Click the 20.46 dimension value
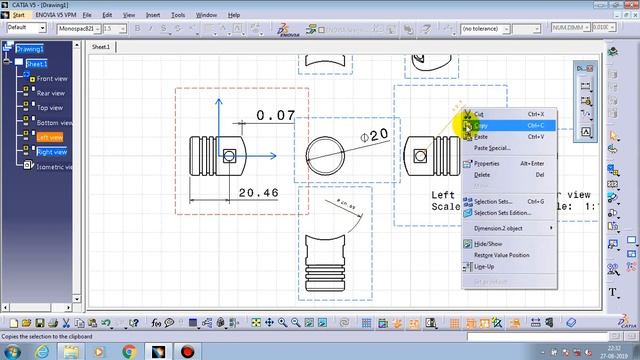Viewport: 640px width, 360px height. pos(258,193)
